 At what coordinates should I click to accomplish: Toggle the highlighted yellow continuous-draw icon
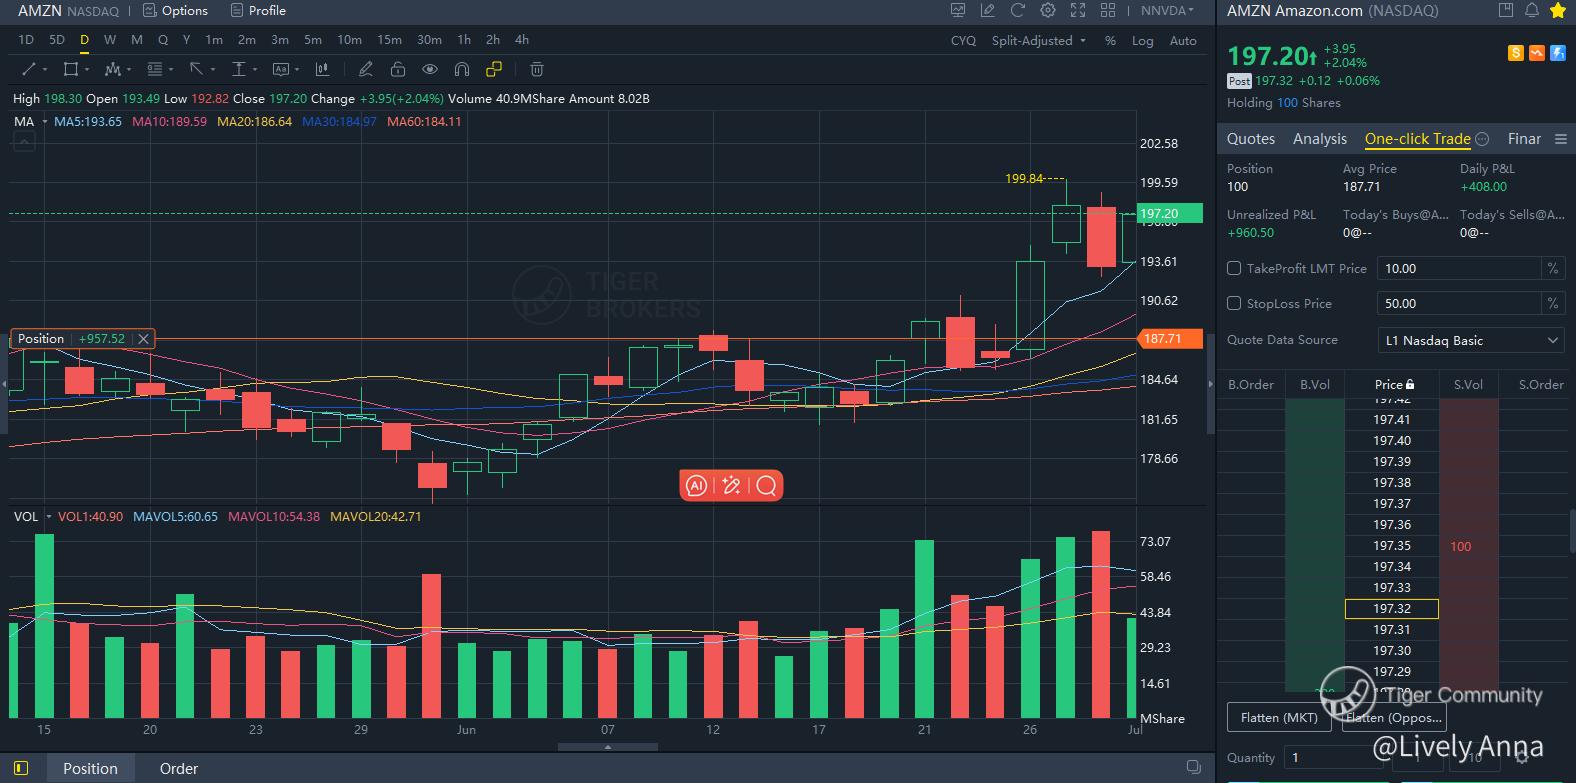(494, 69)
